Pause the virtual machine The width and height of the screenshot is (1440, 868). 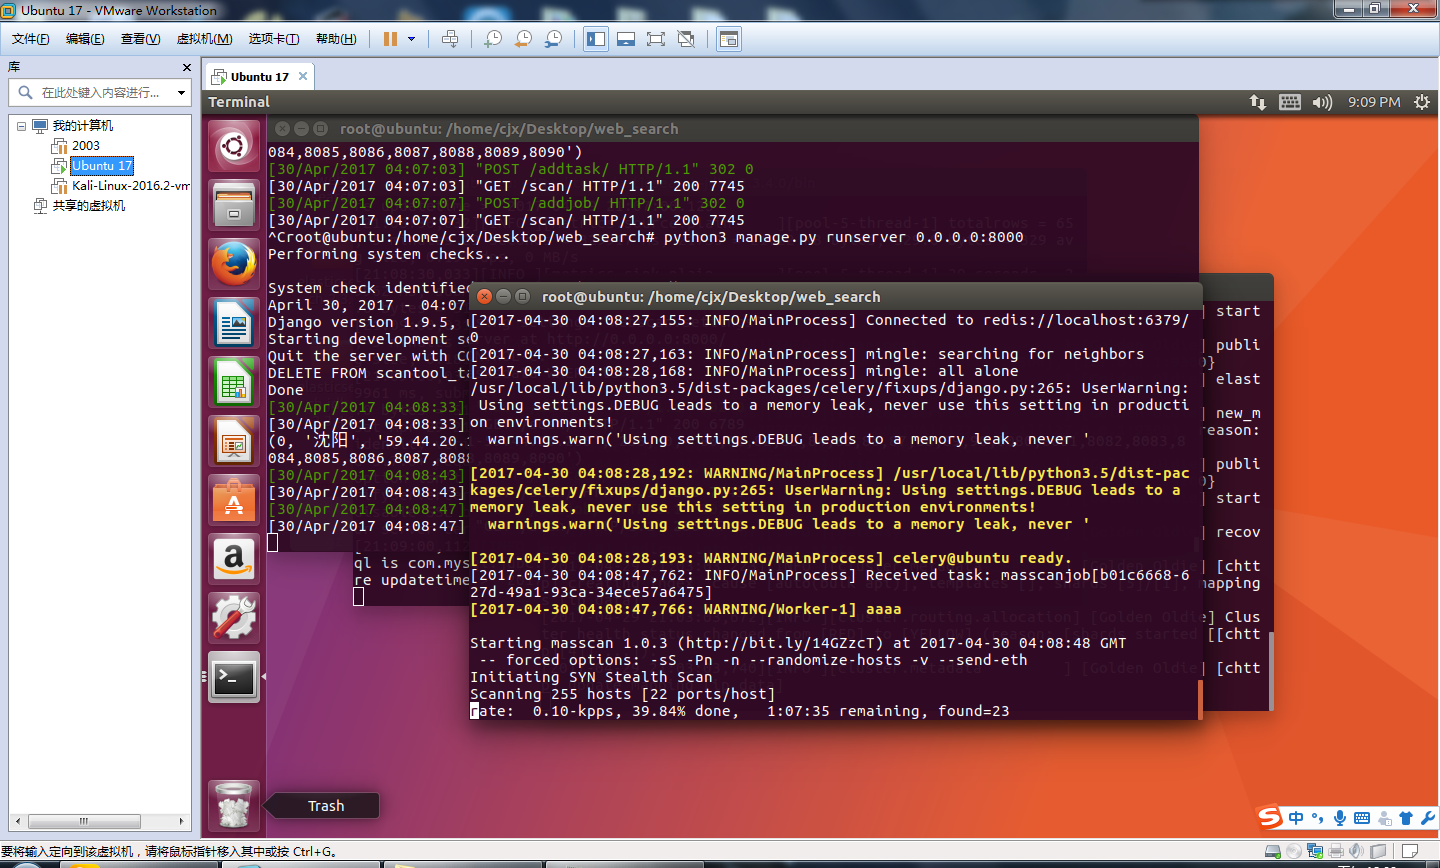pyautogui.click(x=390, y=39)
